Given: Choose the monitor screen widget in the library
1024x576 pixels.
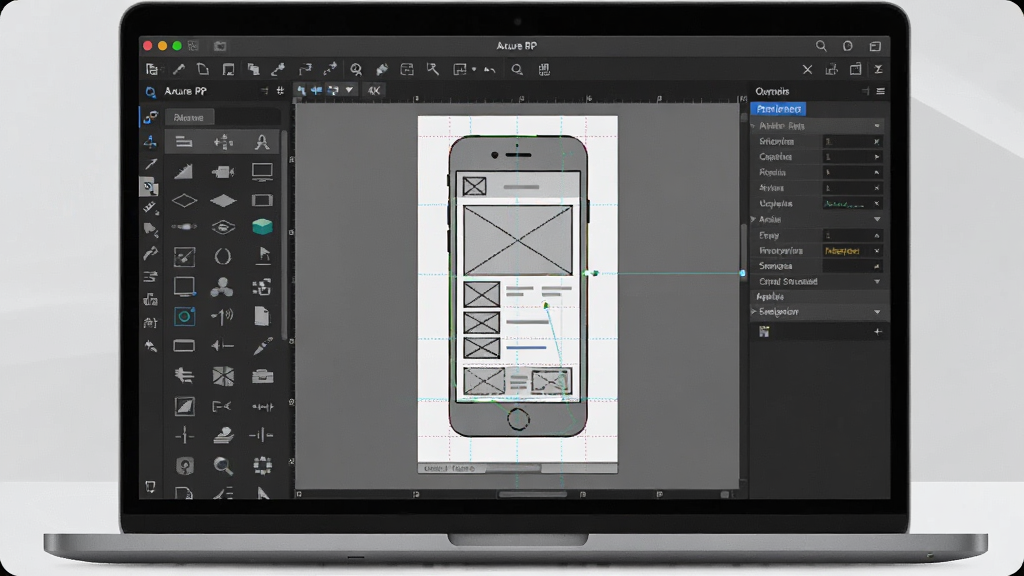Looking at the screenshot, I should (263, 172).
